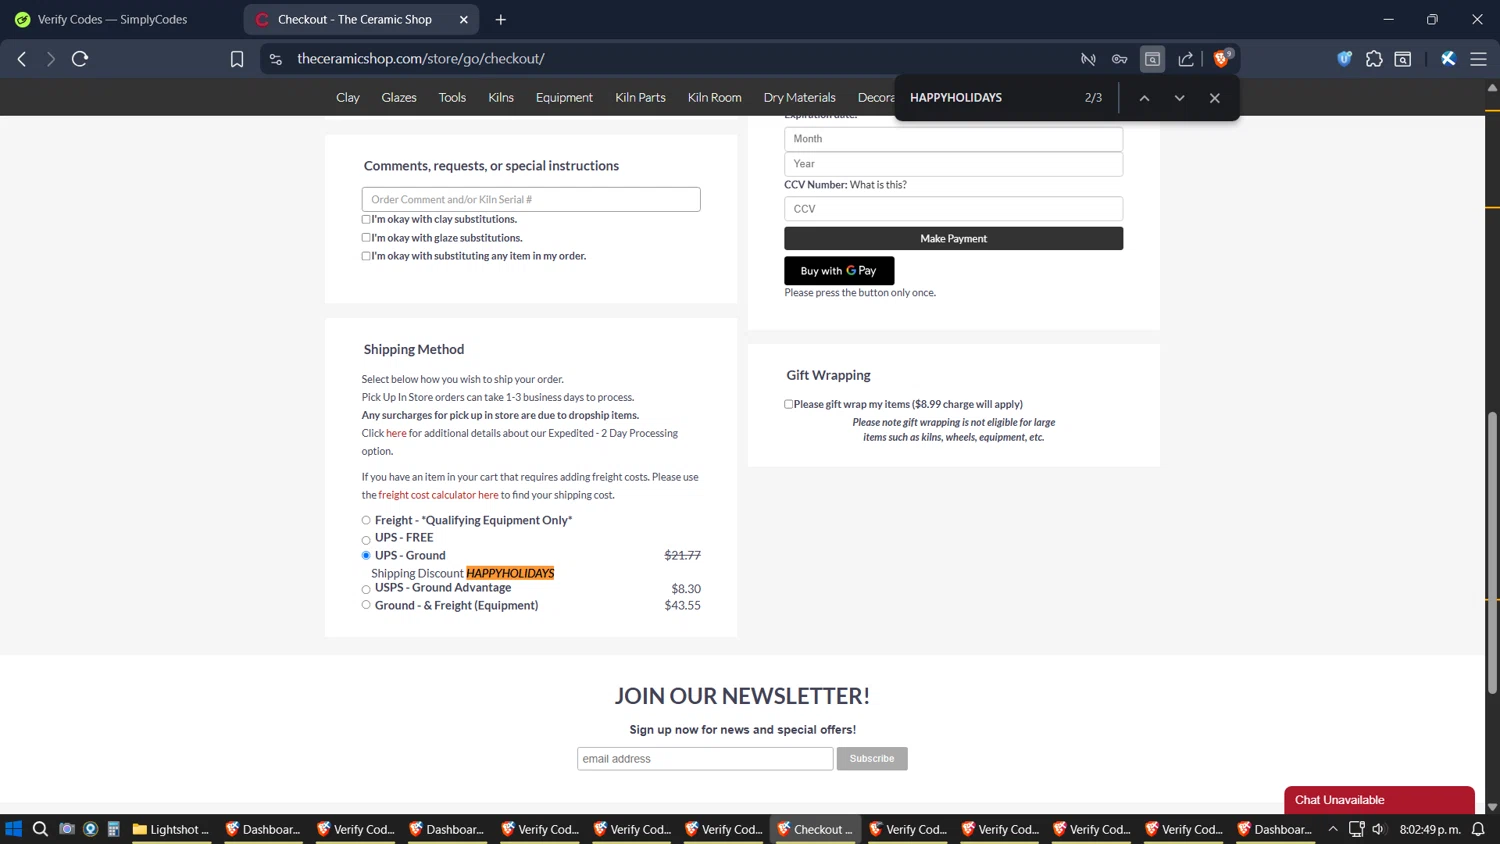Screen dimensions: 1500x844
Task: Open the freight cost calculator link
Action: click(438, 495)
